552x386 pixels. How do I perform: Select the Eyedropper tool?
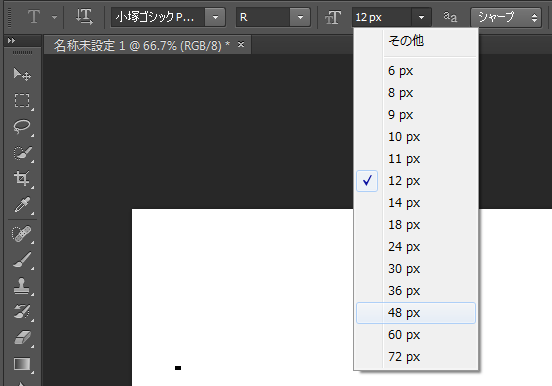22,205
